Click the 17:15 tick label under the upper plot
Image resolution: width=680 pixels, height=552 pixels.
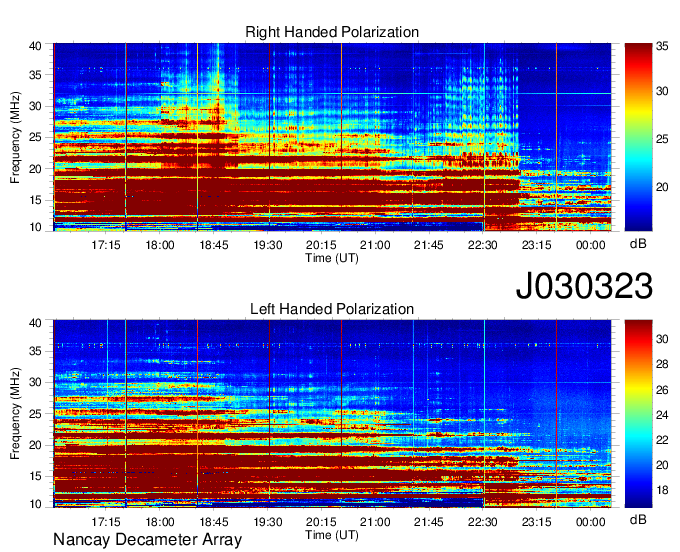106,245
